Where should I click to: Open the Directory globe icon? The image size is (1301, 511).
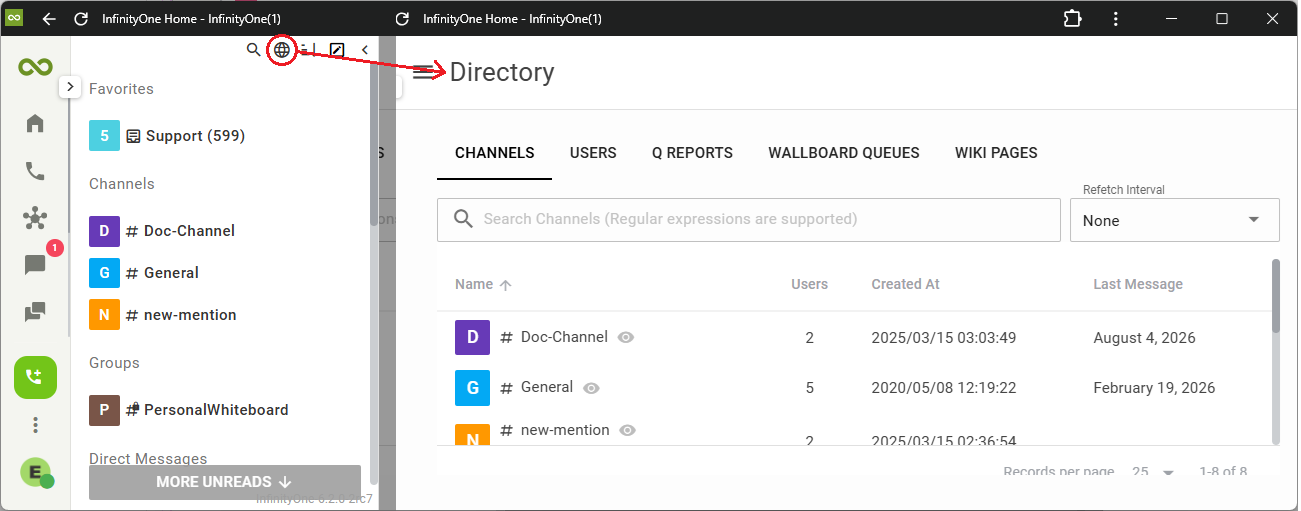tap(282, 49)
